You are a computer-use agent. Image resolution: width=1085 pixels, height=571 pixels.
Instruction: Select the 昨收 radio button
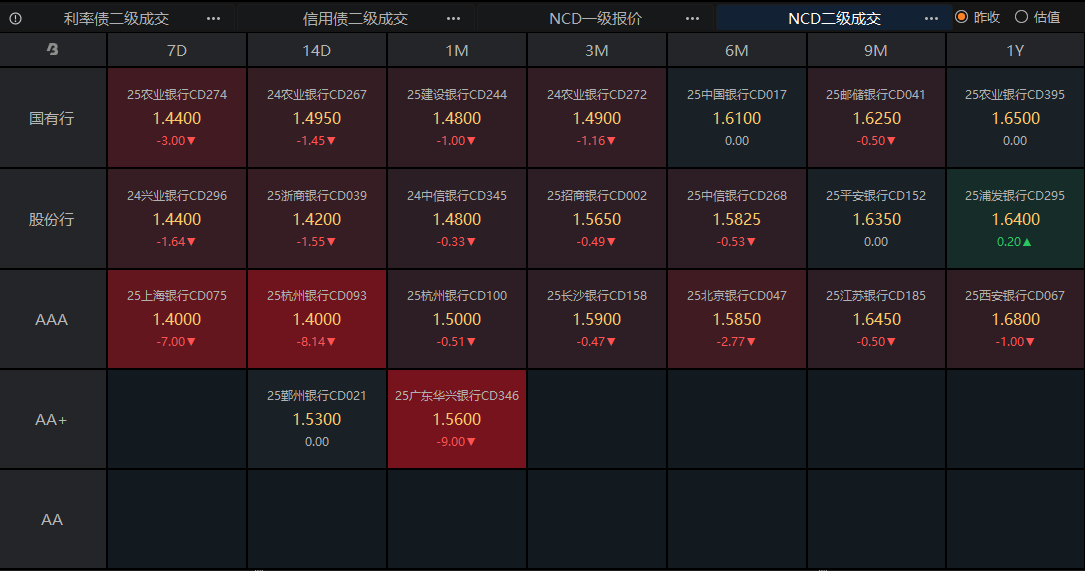[x=961, y=17]
